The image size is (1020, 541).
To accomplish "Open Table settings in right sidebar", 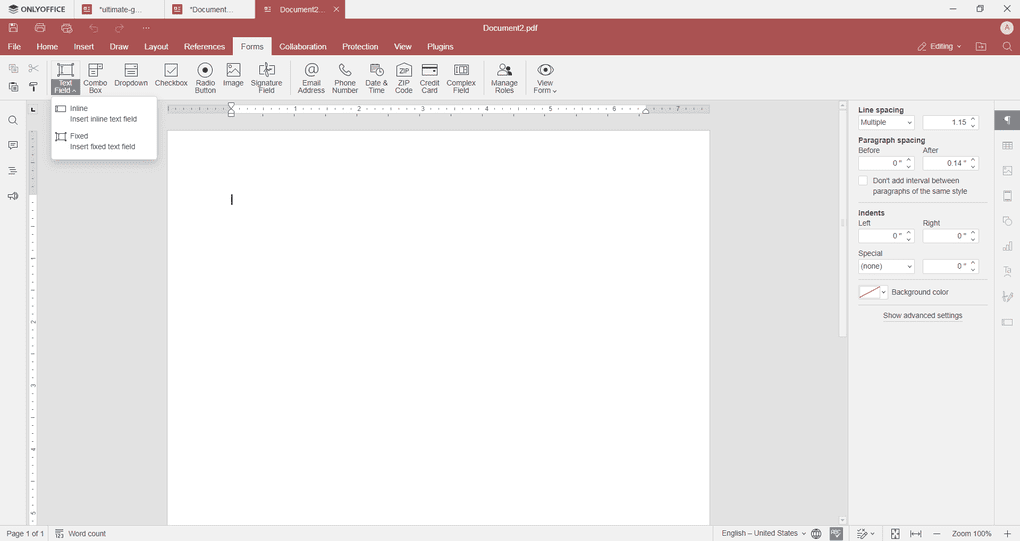I will [1007, 146].
